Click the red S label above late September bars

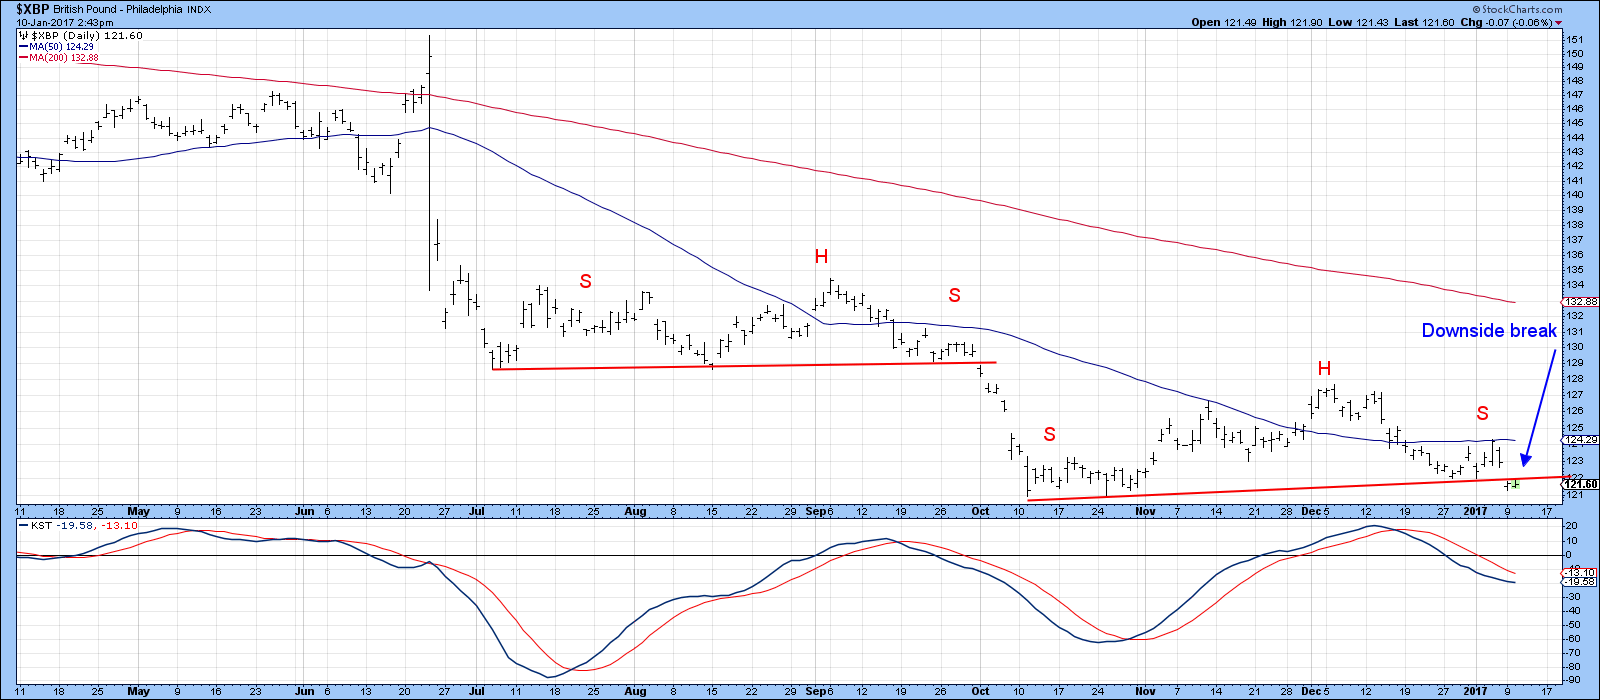954,295
